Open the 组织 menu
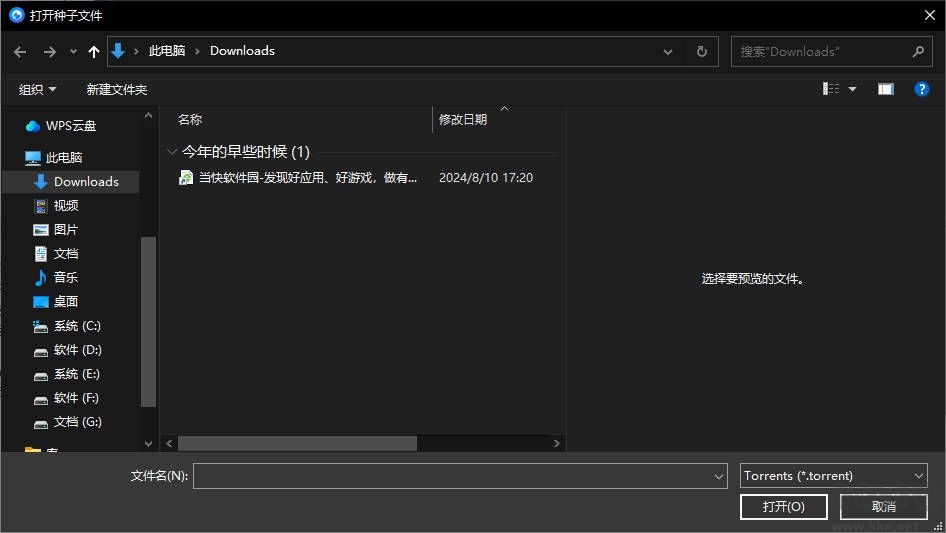This screenshot has height=533, width=946. 37,89
